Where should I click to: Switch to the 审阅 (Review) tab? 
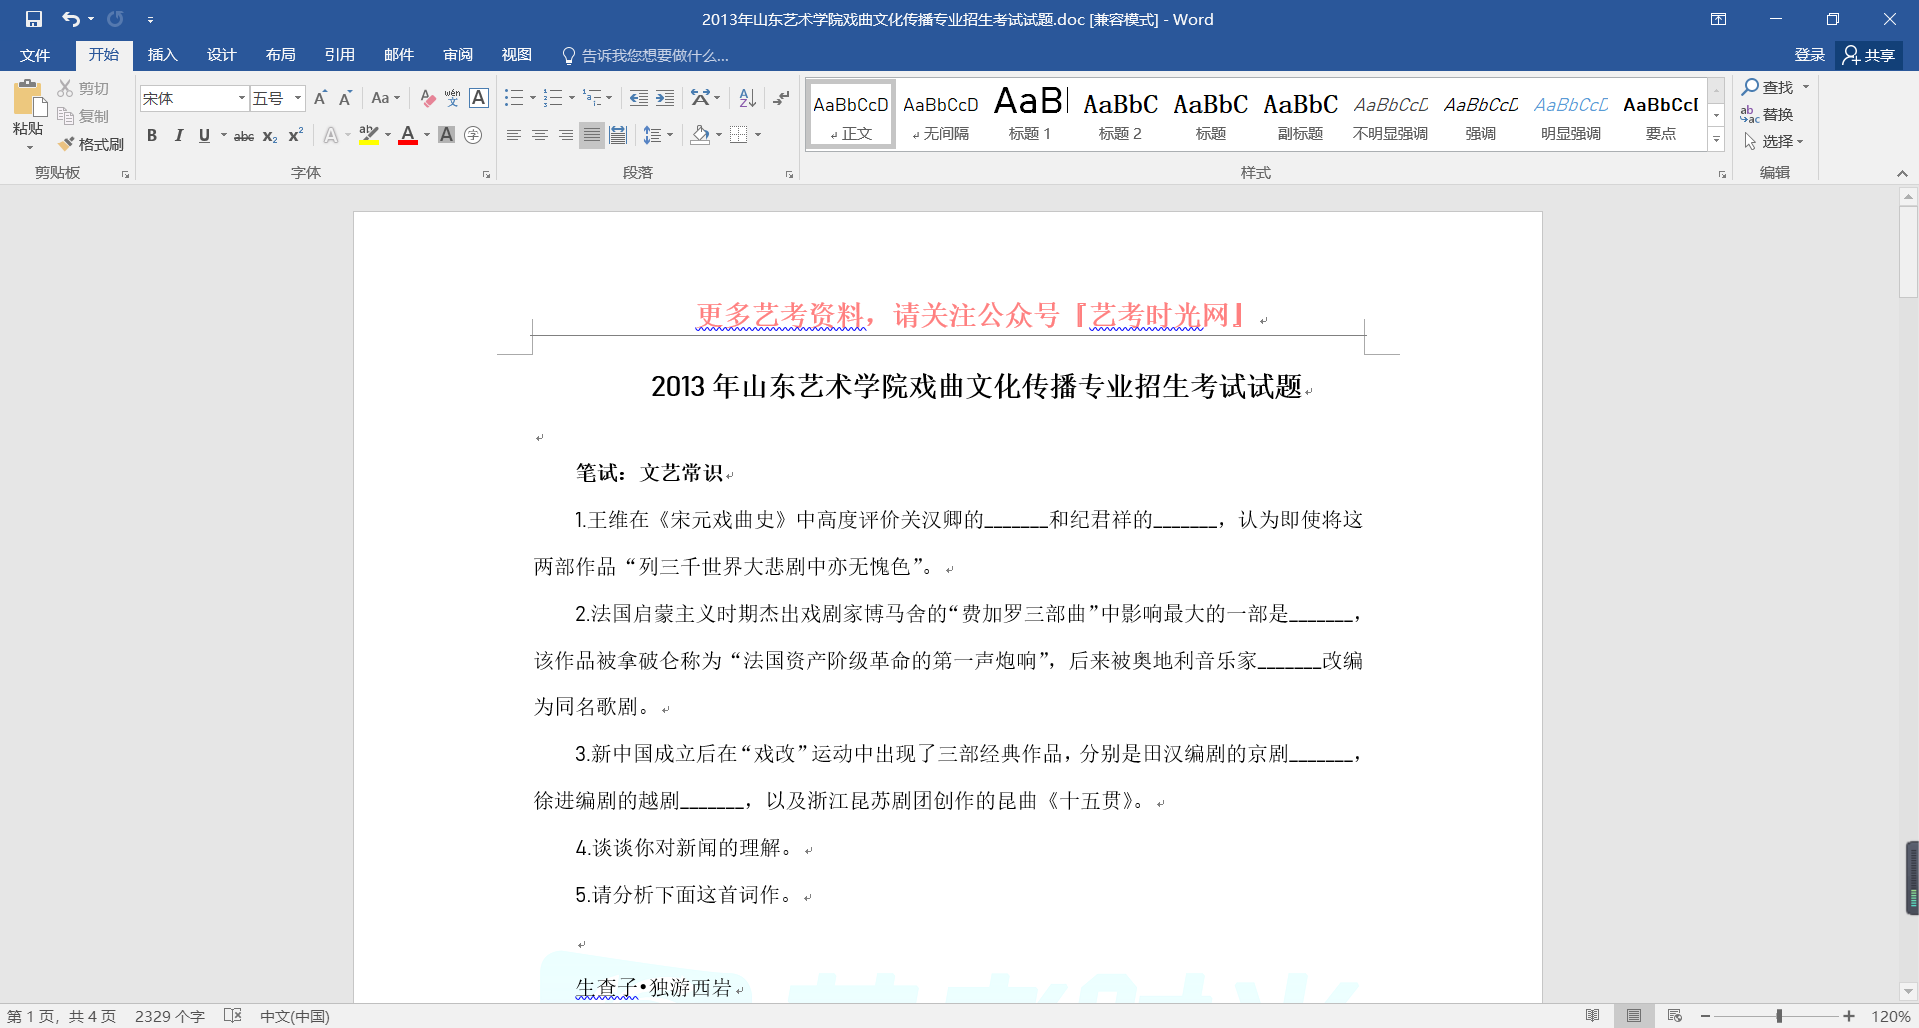click(457, 55)
